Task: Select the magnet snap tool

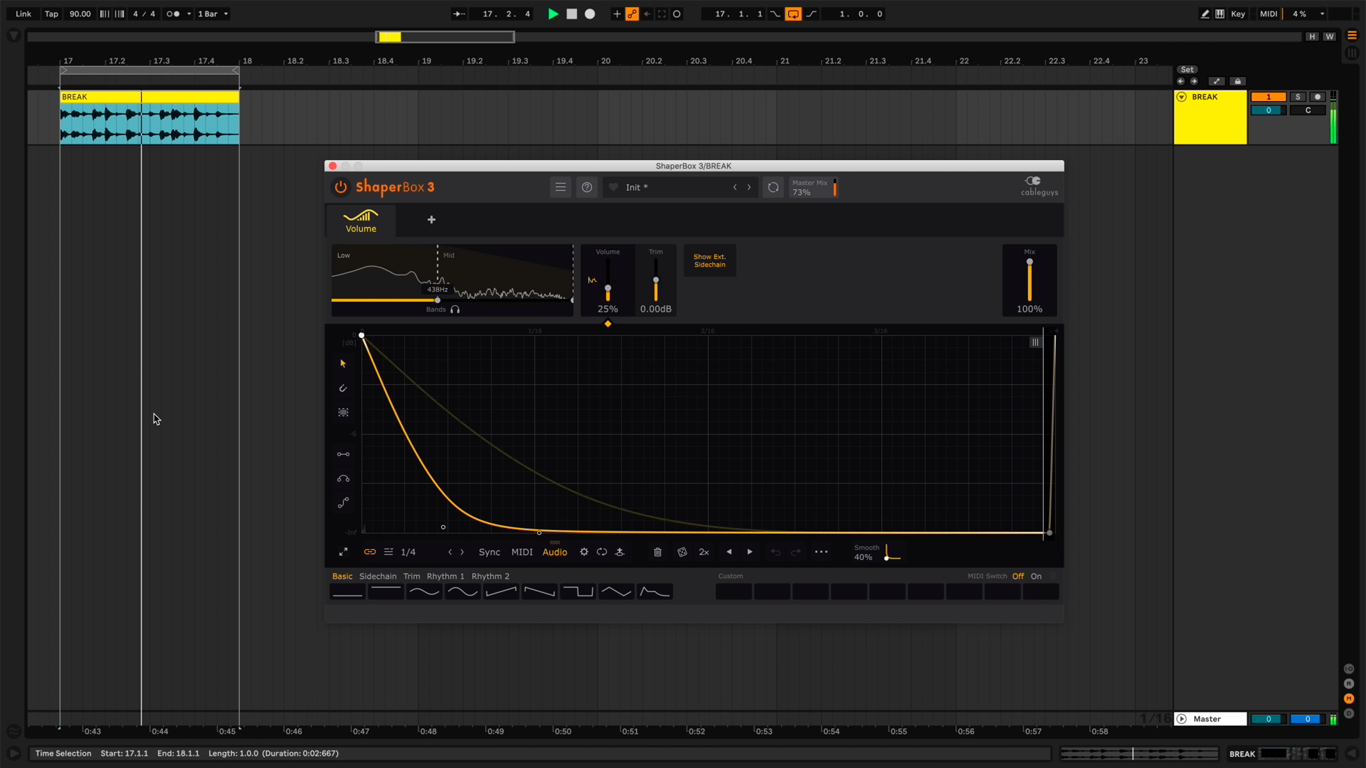Action: (x=343, y=388)
